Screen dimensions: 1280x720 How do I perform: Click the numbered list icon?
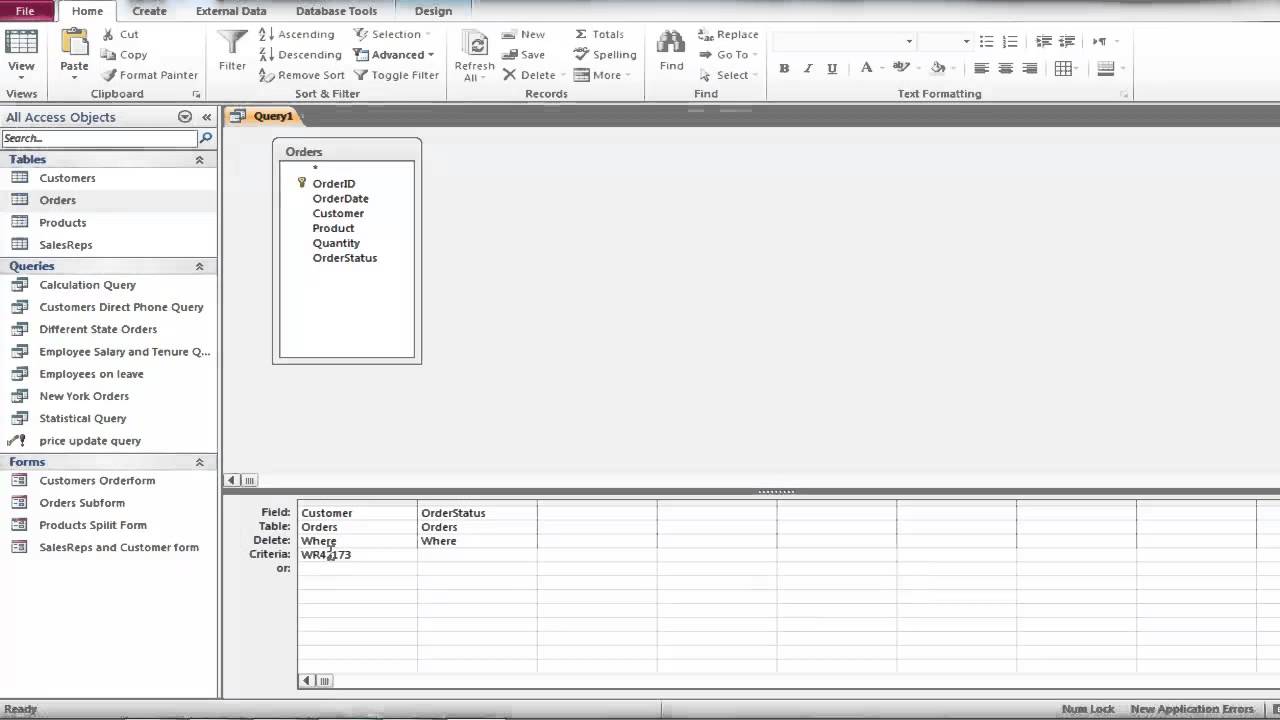(x=1010, y=41)
